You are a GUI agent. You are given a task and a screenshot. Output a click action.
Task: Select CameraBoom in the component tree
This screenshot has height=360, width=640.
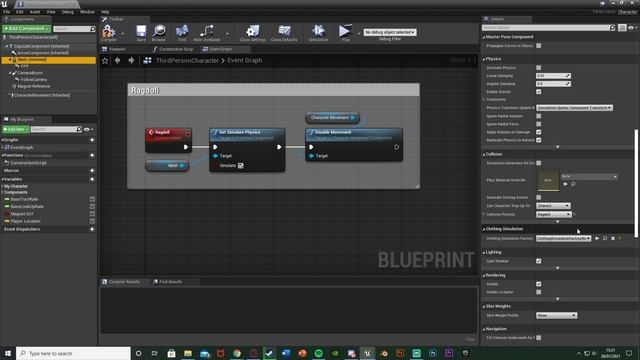pyautogui.click(x=29, y=73)
